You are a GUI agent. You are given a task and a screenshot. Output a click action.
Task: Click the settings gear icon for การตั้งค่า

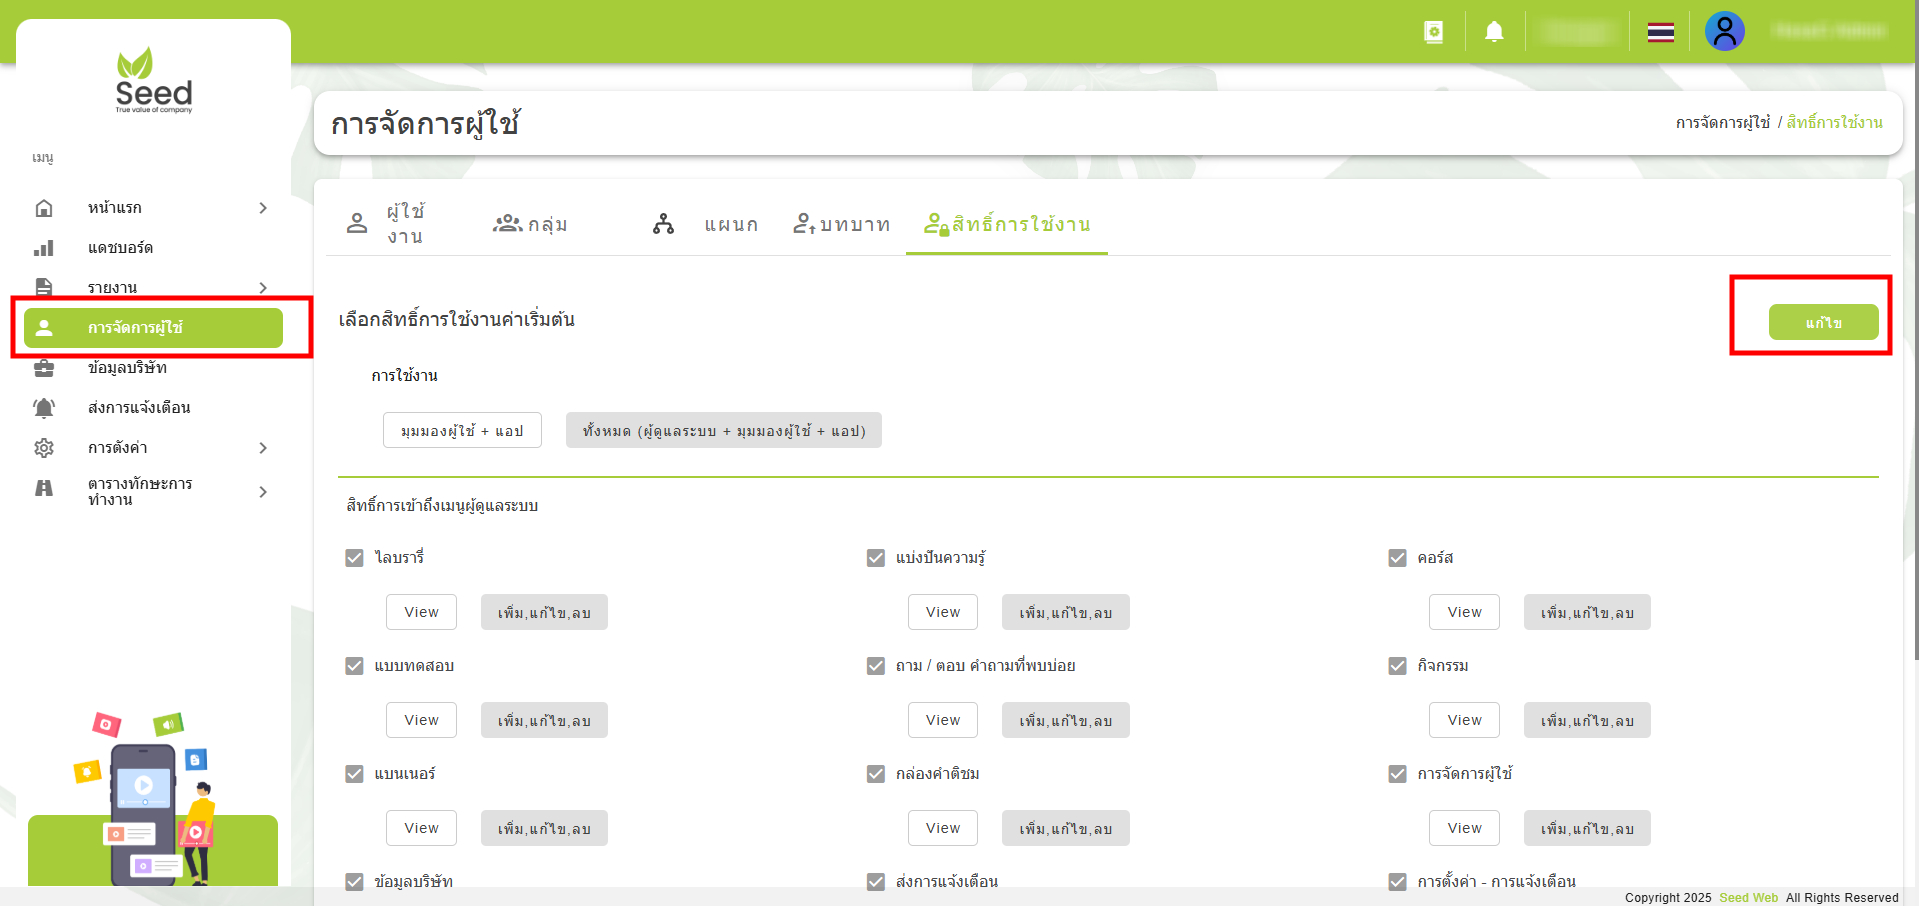(x=44, y=447)
